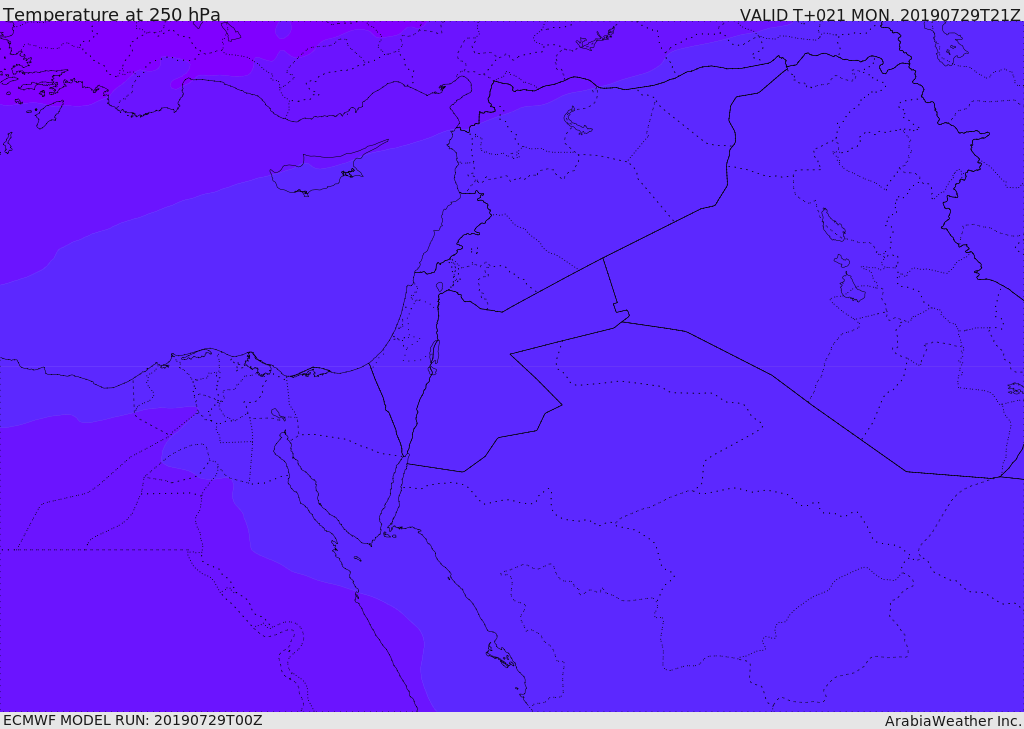This screenshot has width=1024, height=729.
Task: Click the ECMWF MODEL RUN text
Action: [133, 720]
